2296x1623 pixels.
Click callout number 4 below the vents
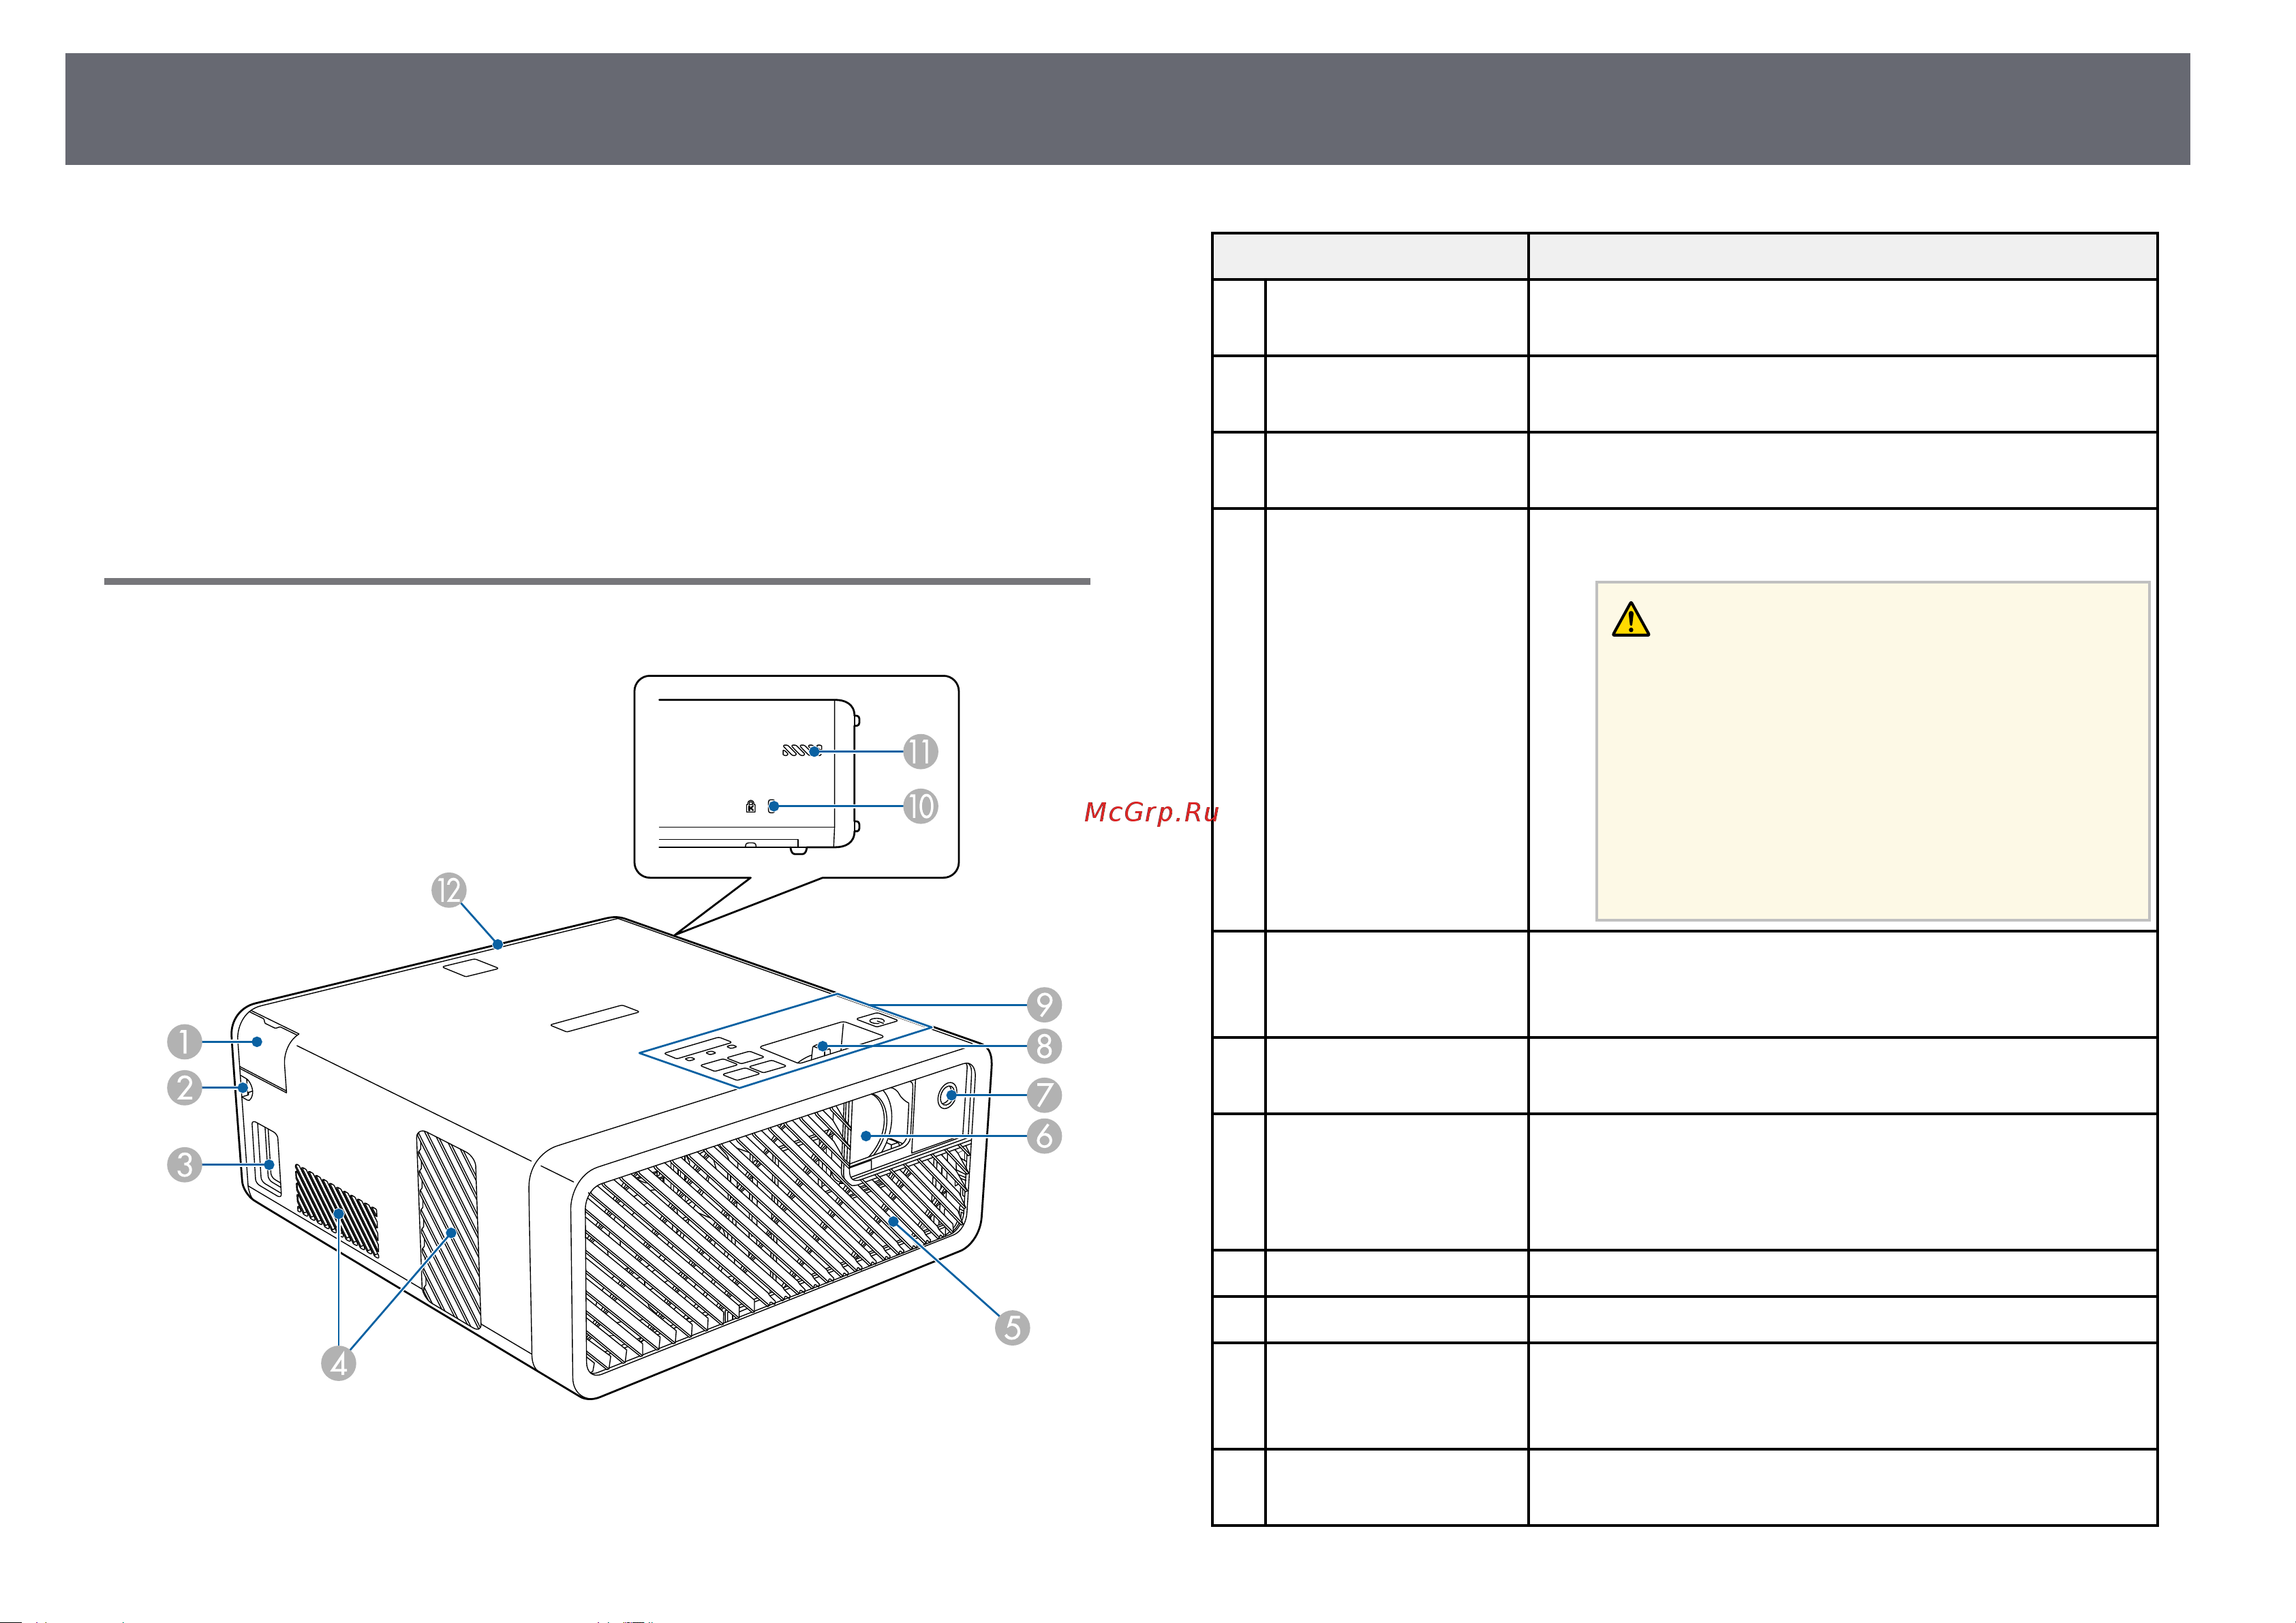point(338,1363)
